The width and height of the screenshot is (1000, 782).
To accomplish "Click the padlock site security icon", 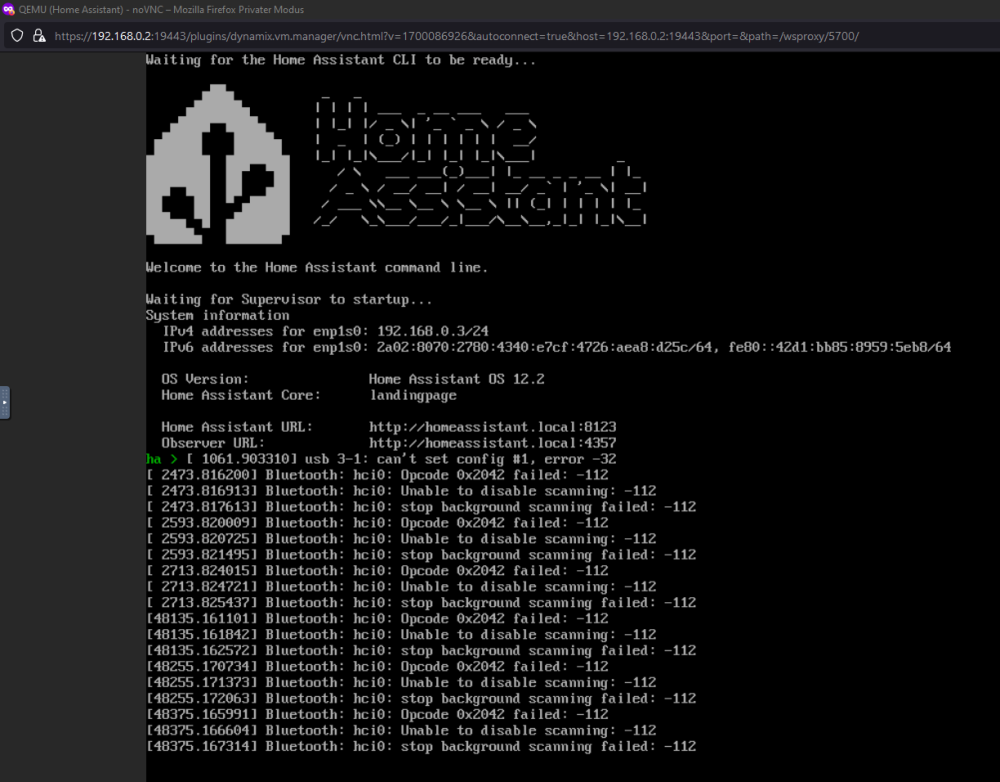I will click(39, 36).
